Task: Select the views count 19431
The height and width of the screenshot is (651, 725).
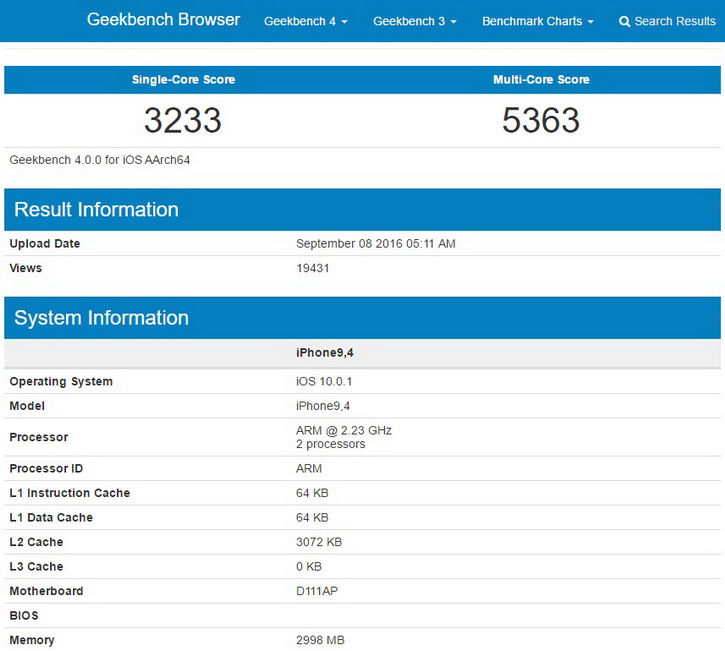Action: click(x=313, y=268)
